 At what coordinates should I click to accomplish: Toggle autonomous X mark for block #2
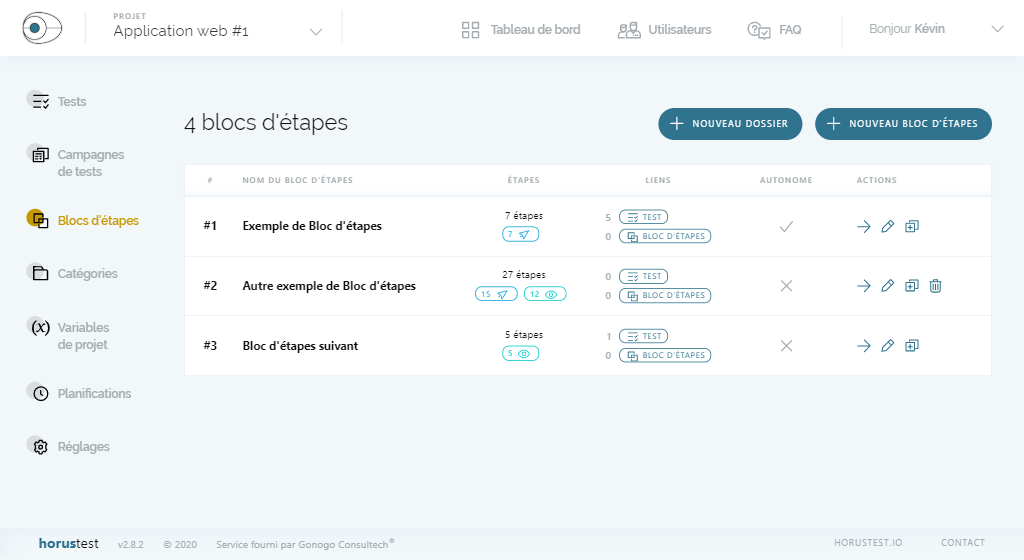click(x=786, y=286)
